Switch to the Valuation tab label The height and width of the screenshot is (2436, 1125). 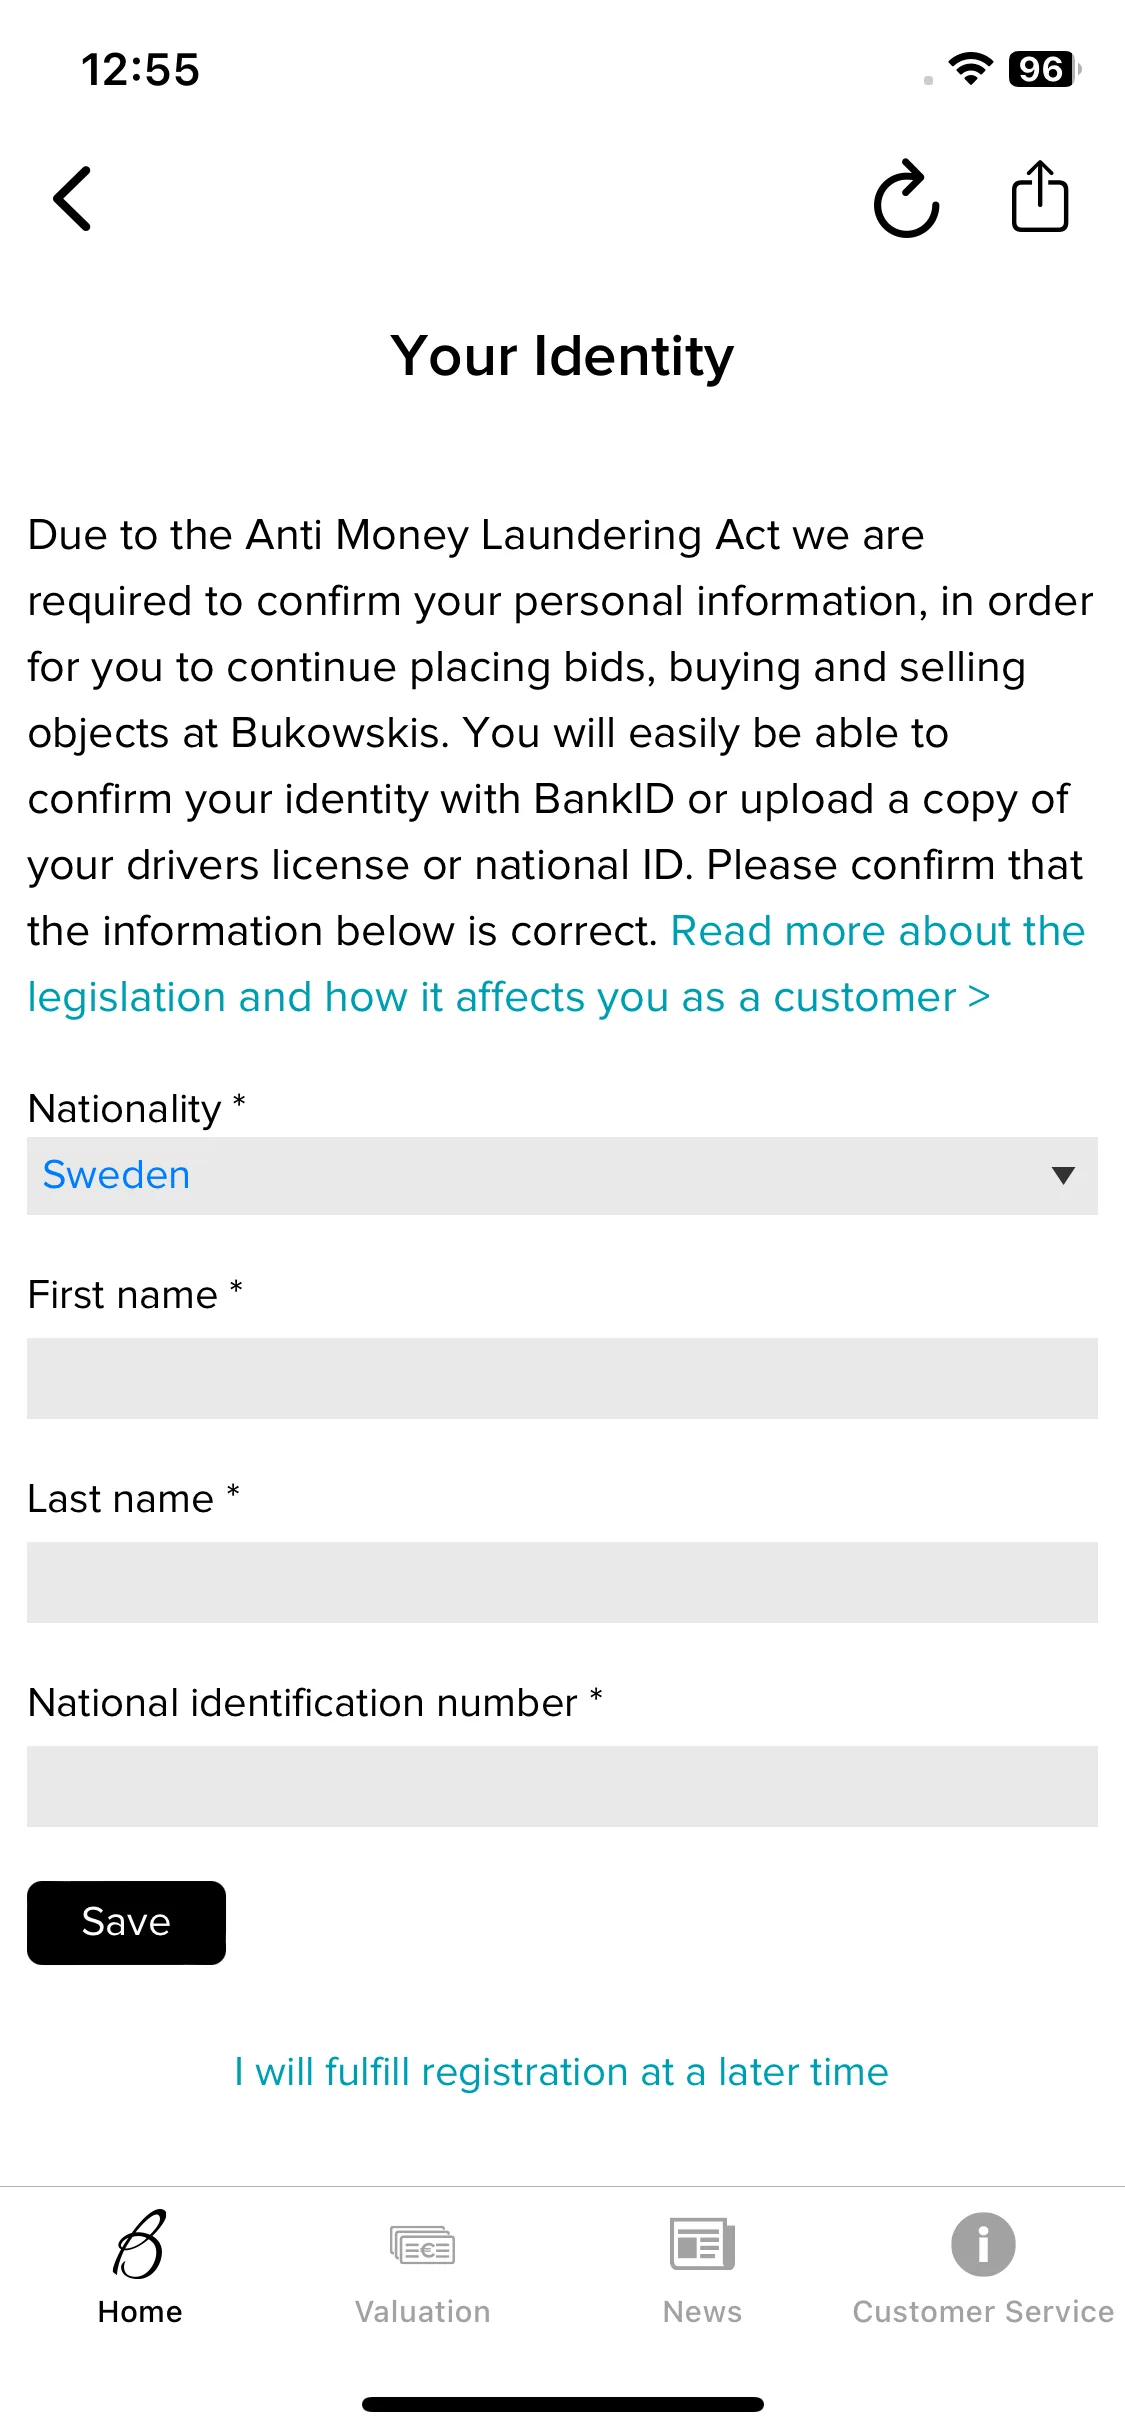point(422,2312)
